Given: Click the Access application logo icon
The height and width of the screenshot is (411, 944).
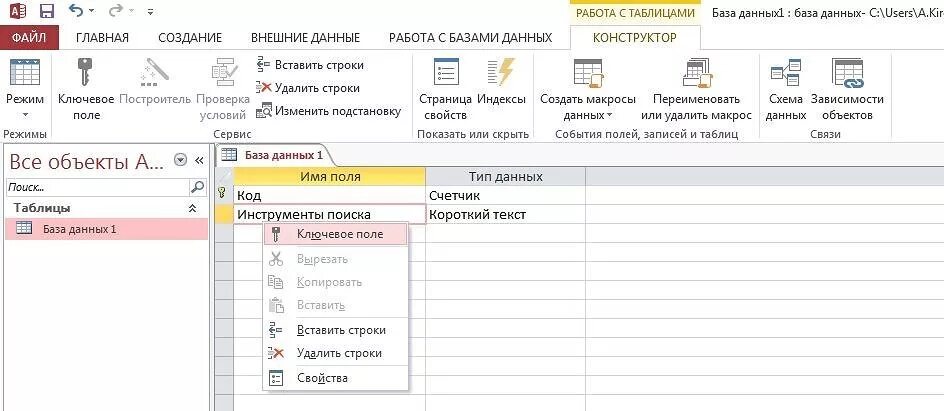Looking at the screenshot, I should [x=17, y=11].
